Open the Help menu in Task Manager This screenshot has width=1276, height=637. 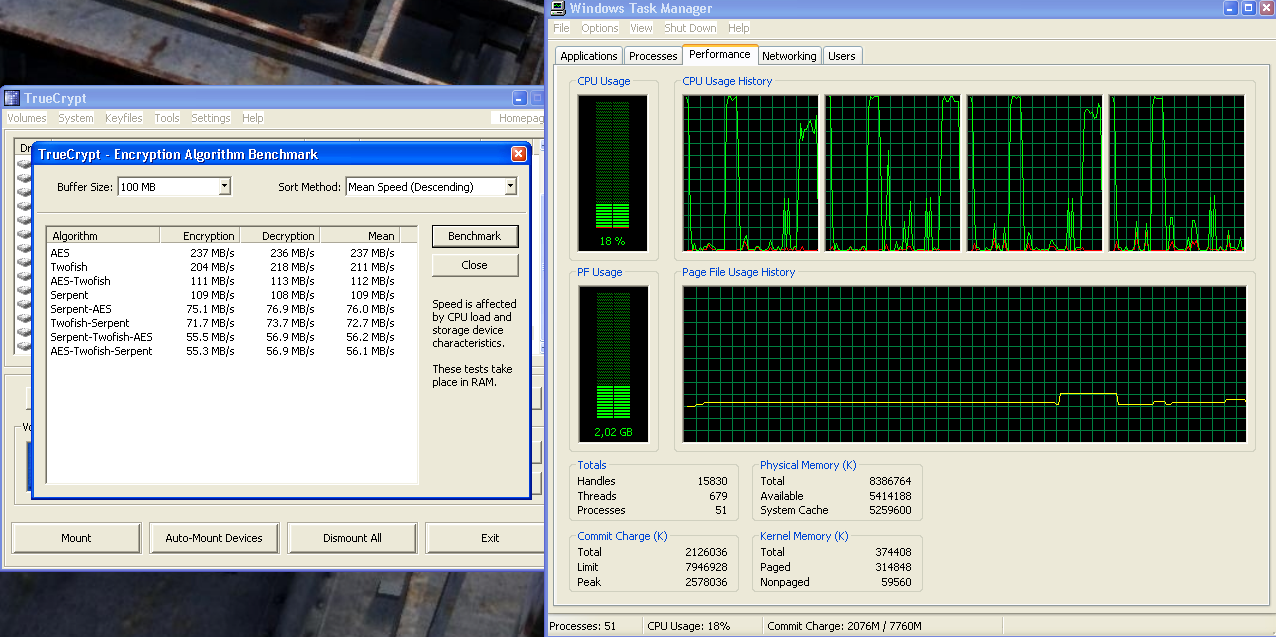point(739,28)
